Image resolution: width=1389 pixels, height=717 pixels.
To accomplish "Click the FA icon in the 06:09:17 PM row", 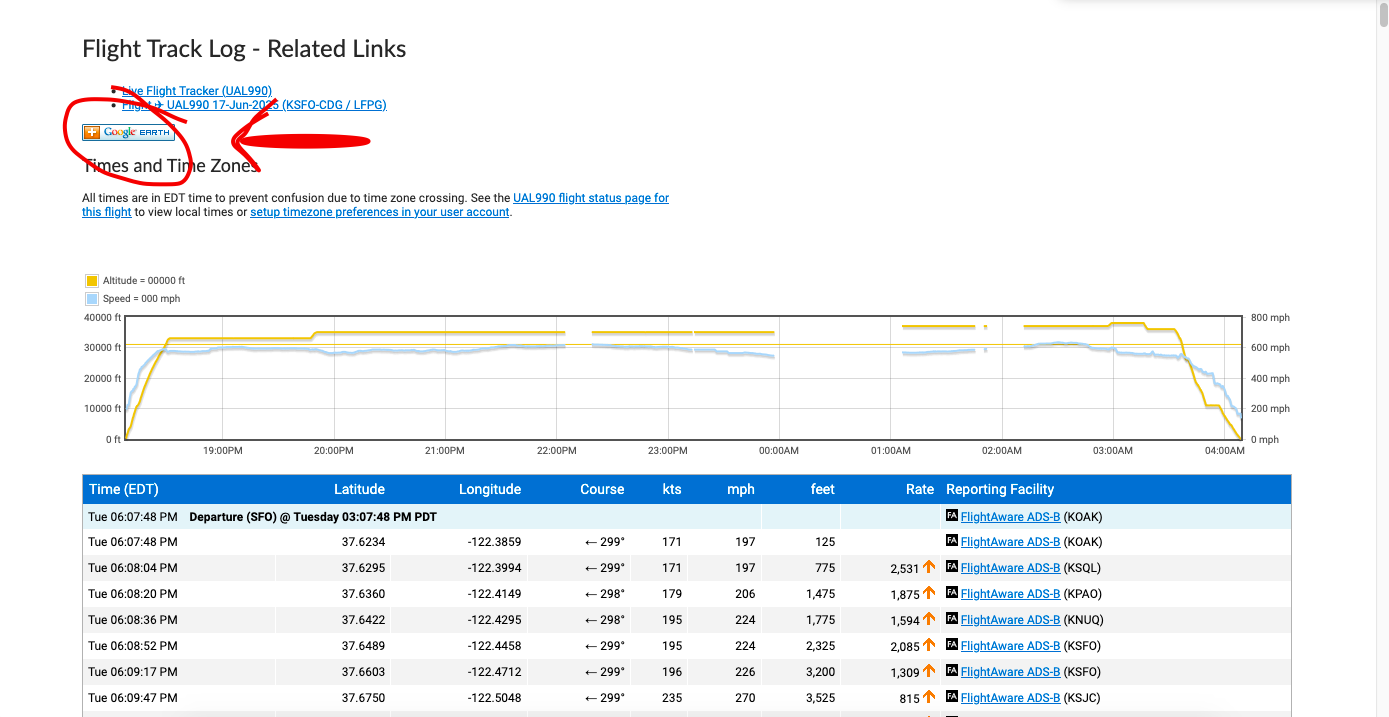I will [x=952, y=671].
